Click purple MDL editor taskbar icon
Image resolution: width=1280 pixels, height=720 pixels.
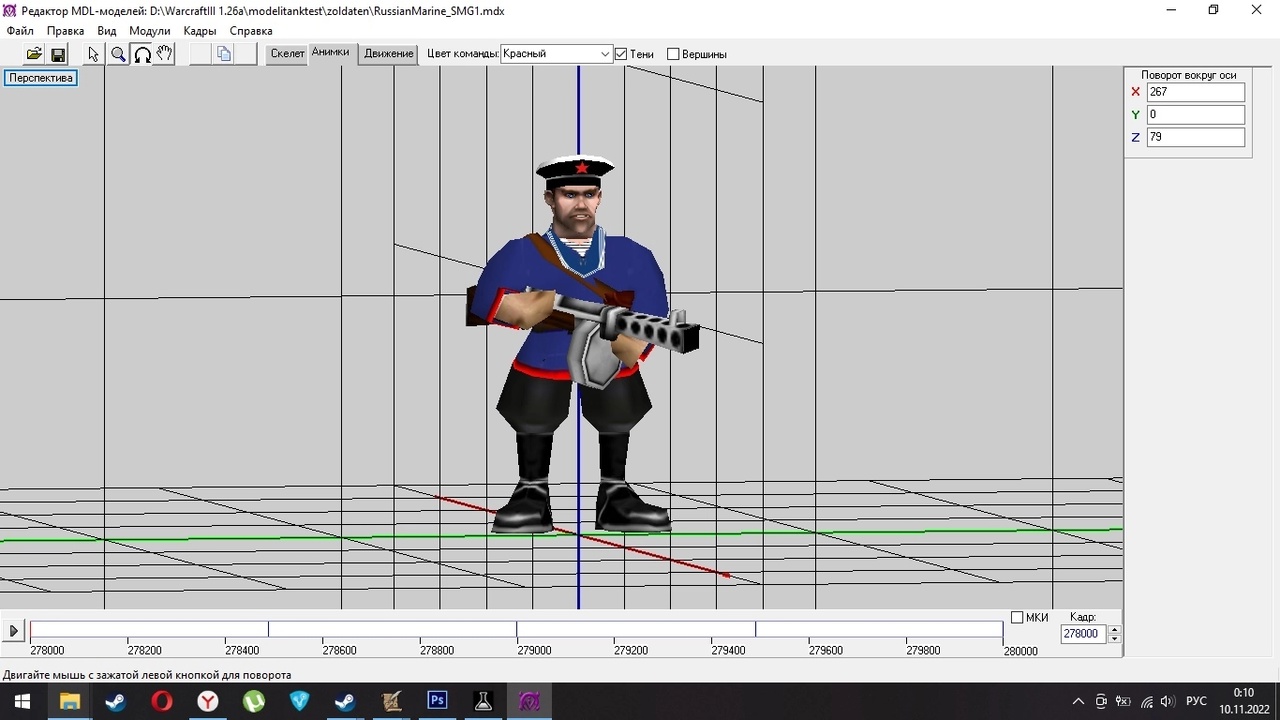[529, 701]
